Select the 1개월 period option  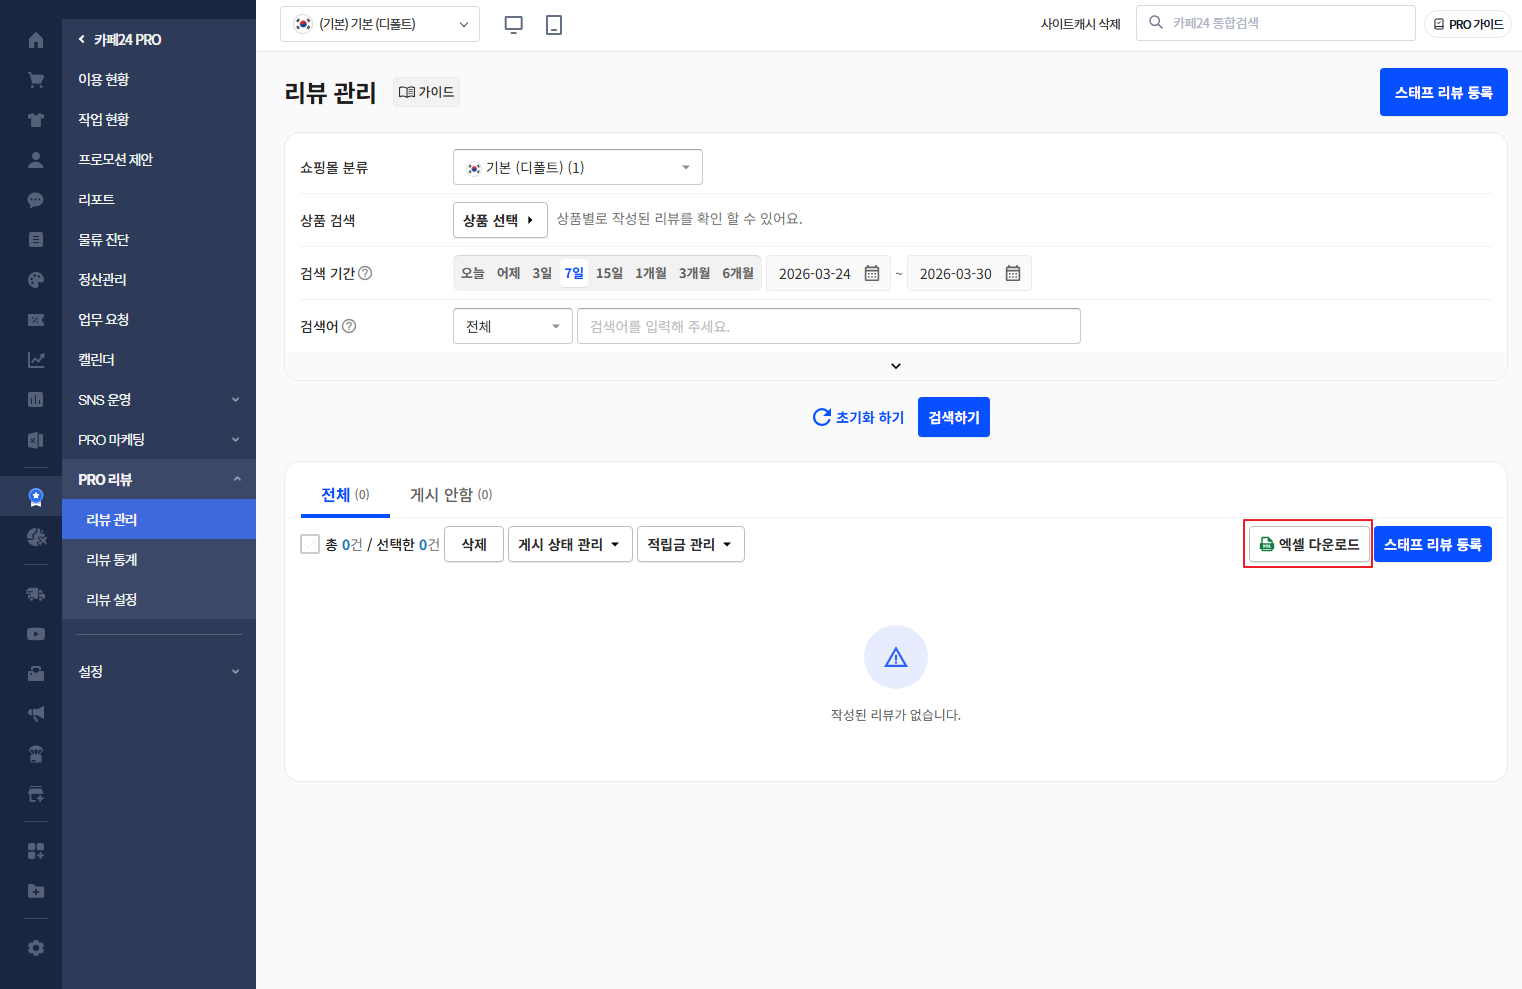tap(651, 273)
